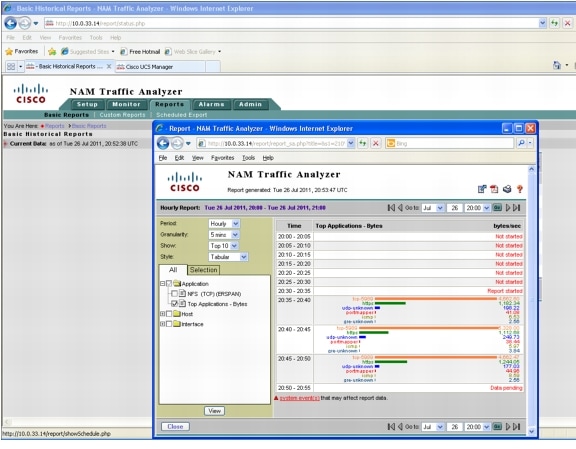Screen dimensions: 576x449
Task: Expand the Host tree node
Action: 162,314
